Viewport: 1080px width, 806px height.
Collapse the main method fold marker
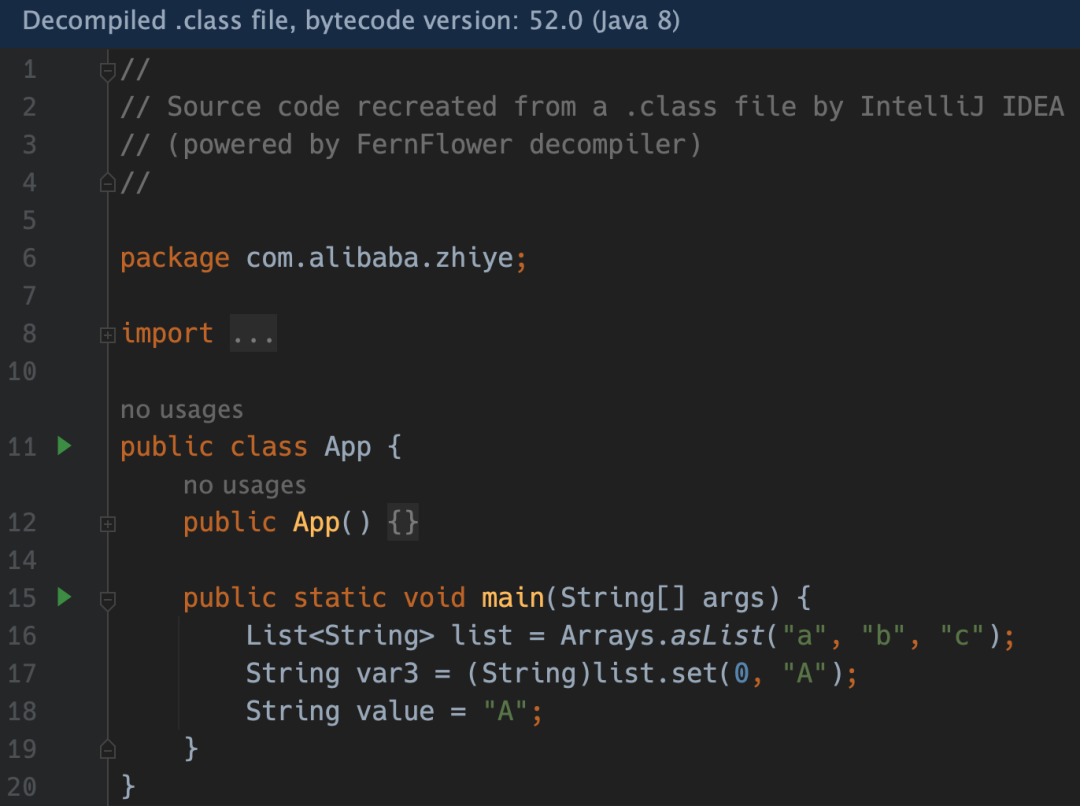coord(107,600)
